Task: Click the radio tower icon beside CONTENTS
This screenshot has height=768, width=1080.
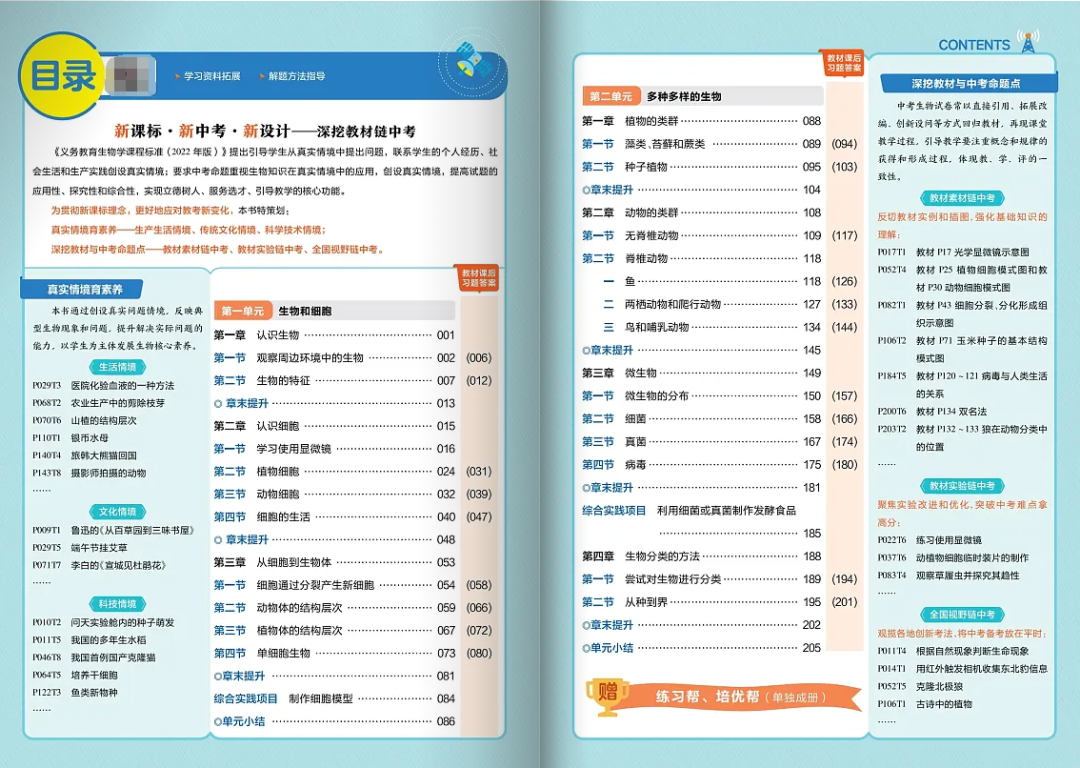Action: tap(1028, 41)
